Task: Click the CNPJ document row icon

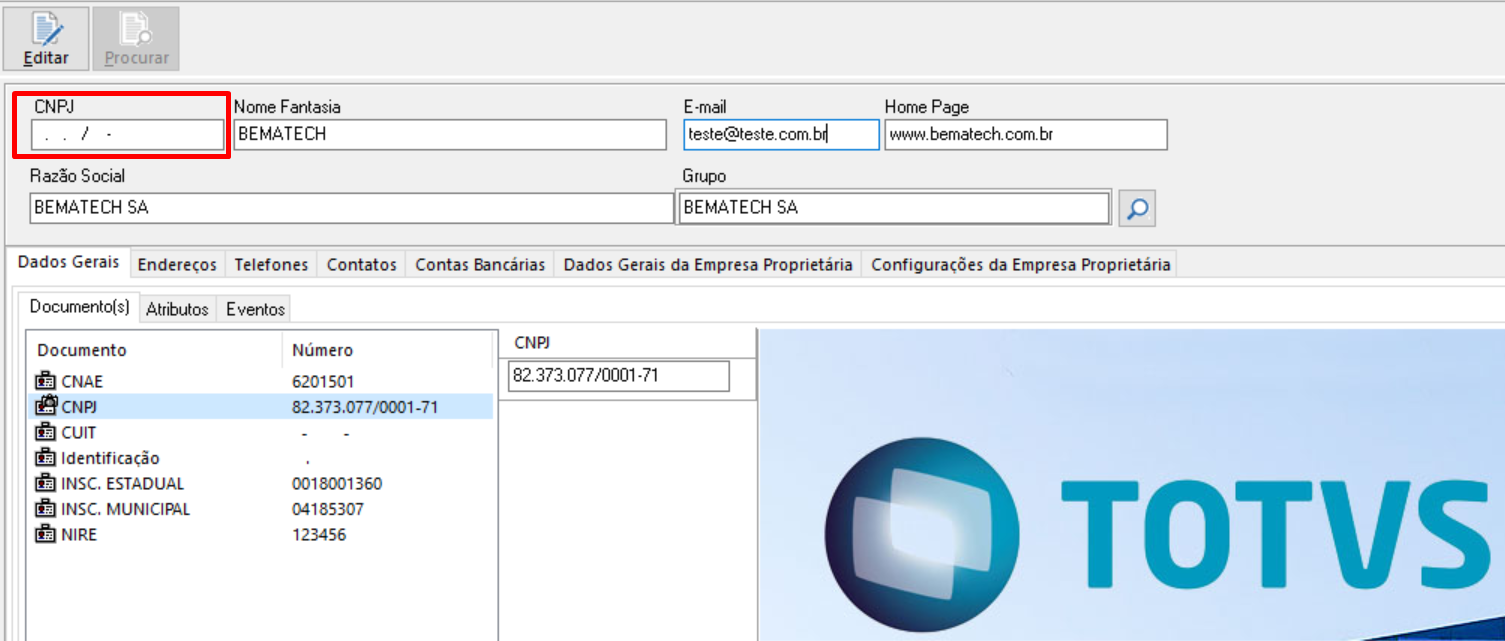Action: point(46,406)
